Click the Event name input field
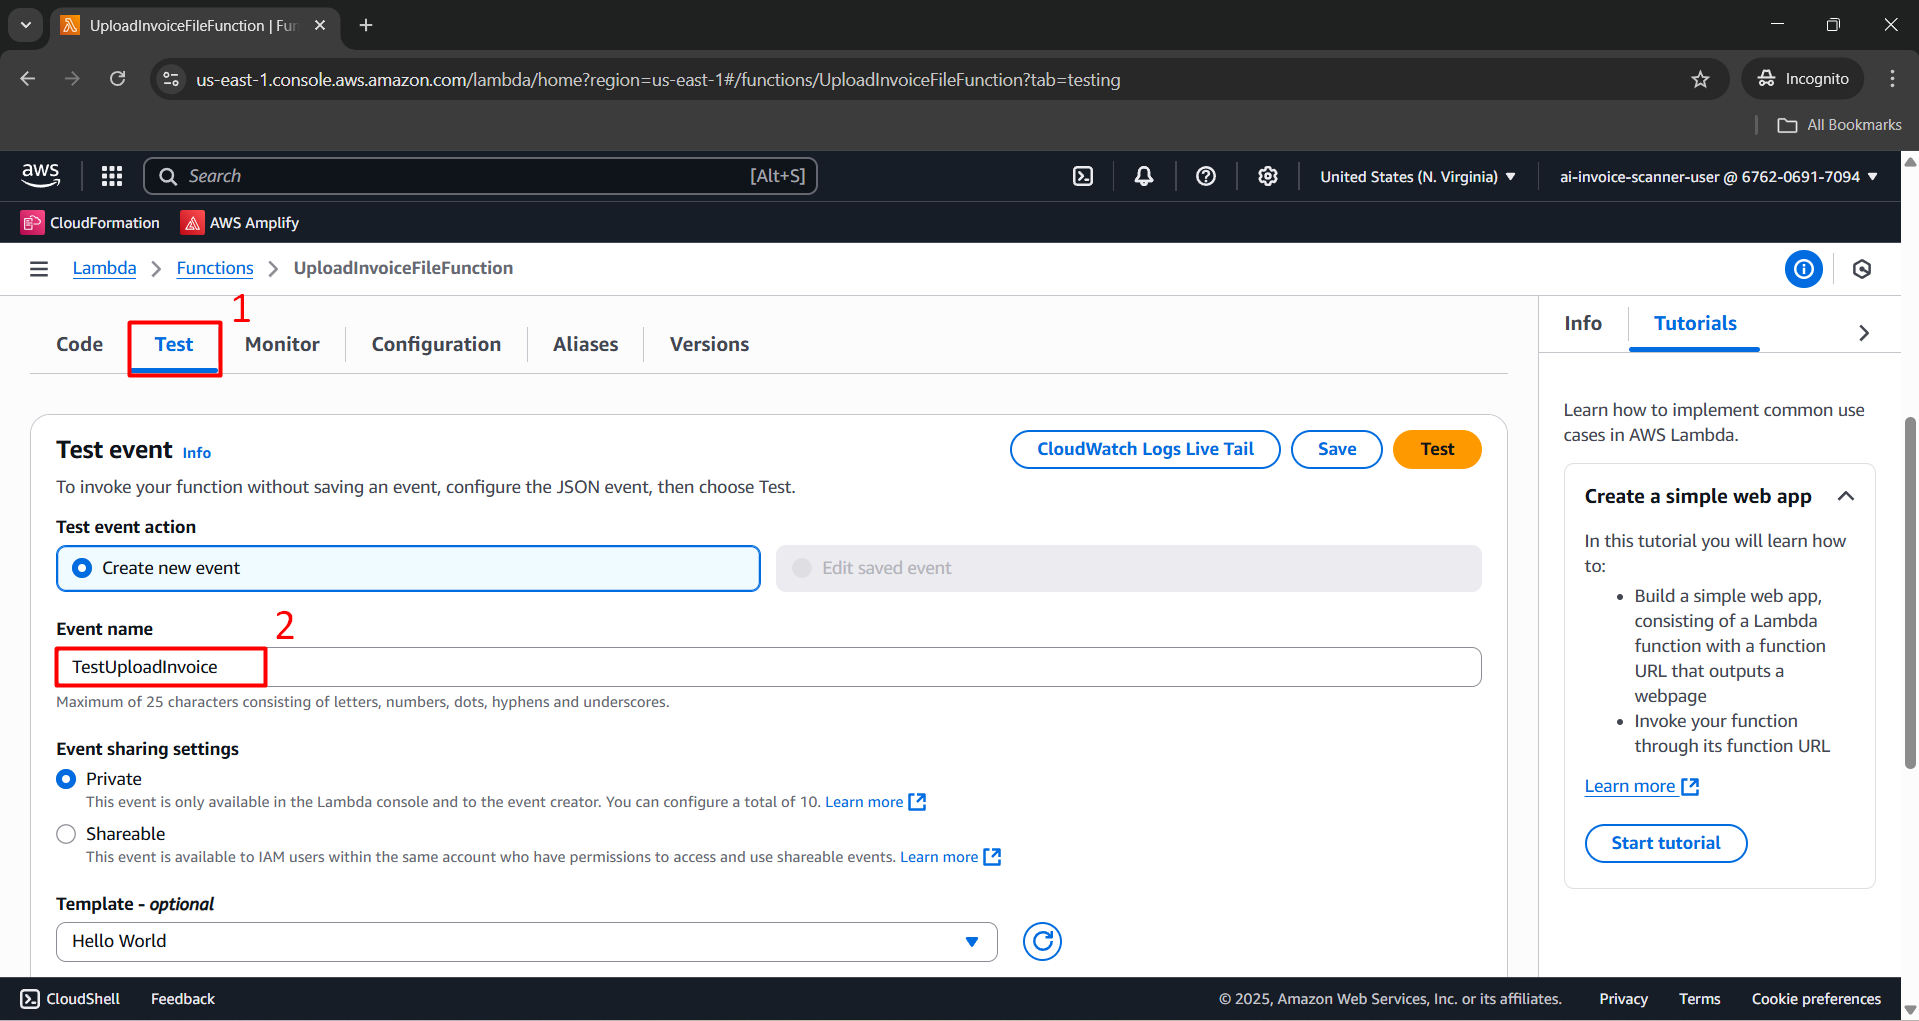Image resolution: width=1919 pixels, height=1021 pixels. 768,667
